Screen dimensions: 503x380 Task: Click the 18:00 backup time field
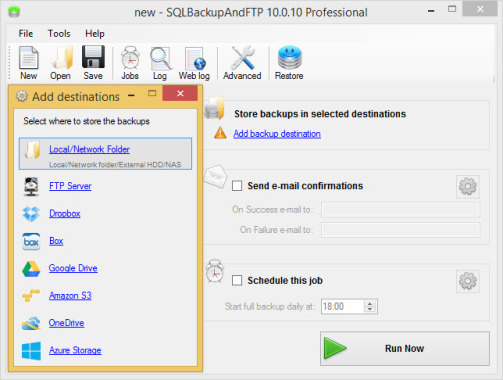coord(343,306)
